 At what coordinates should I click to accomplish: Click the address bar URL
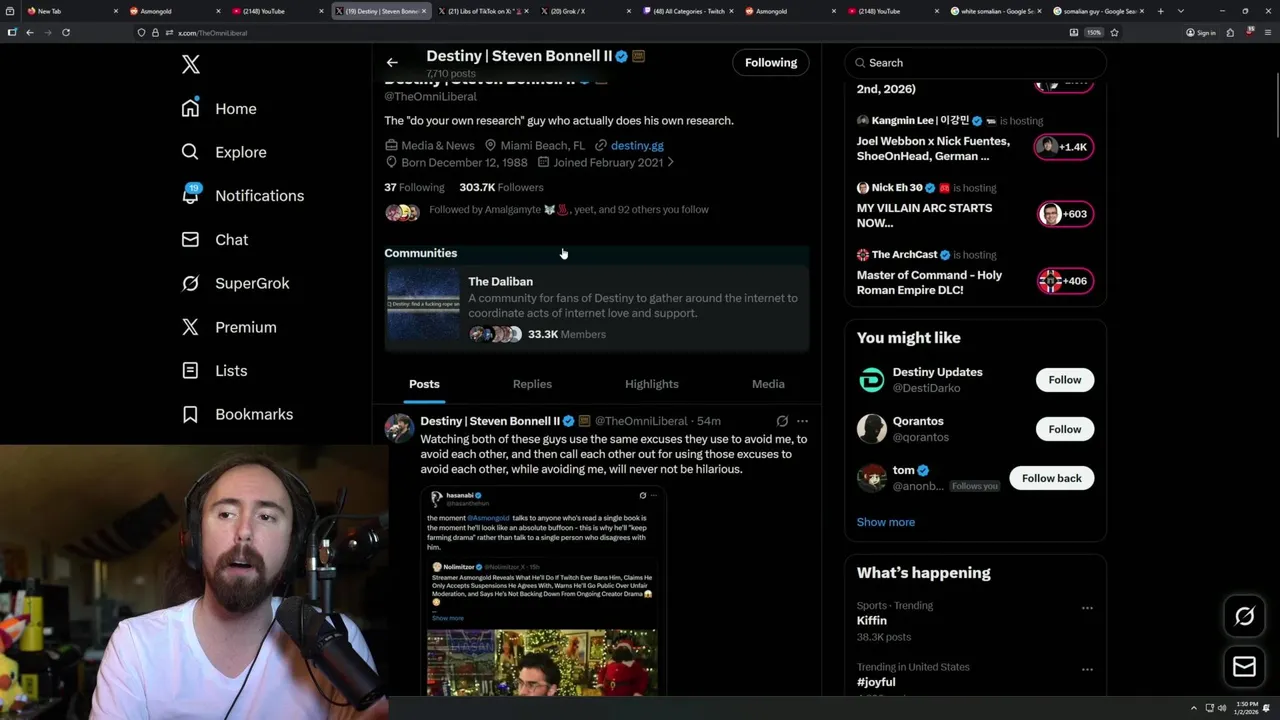[x=213, y=33]
